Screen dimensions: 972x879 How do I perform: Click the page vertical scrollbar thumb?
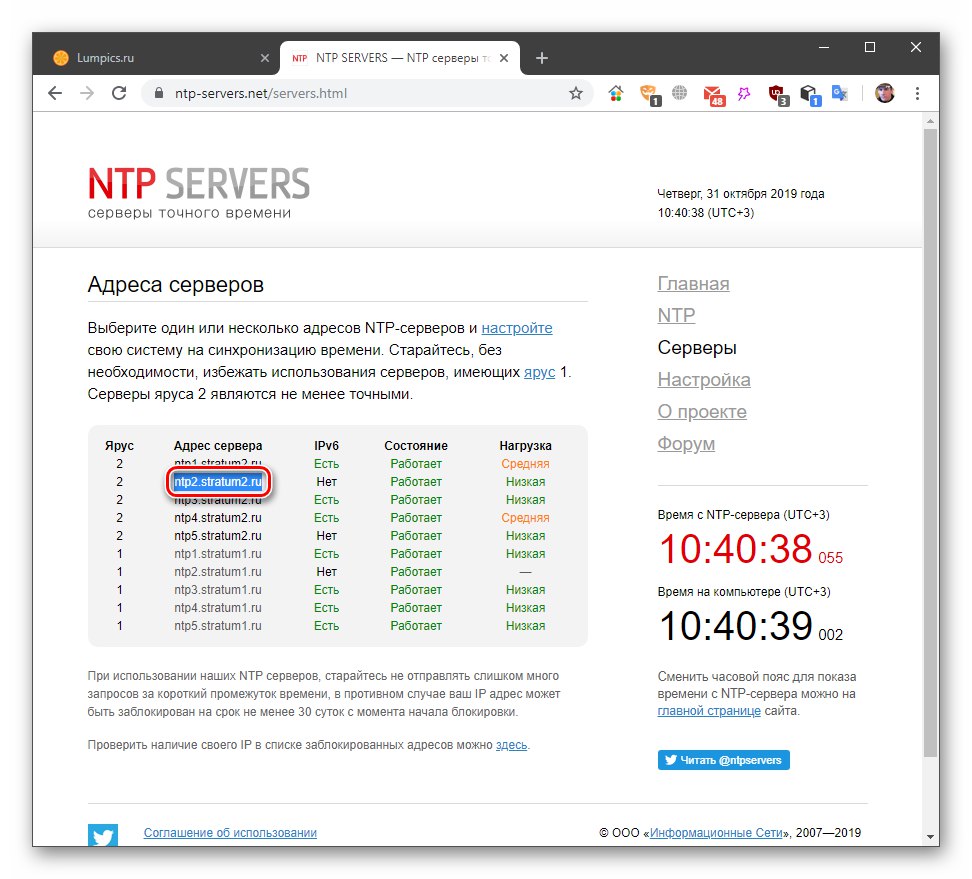tap(930, 443)
